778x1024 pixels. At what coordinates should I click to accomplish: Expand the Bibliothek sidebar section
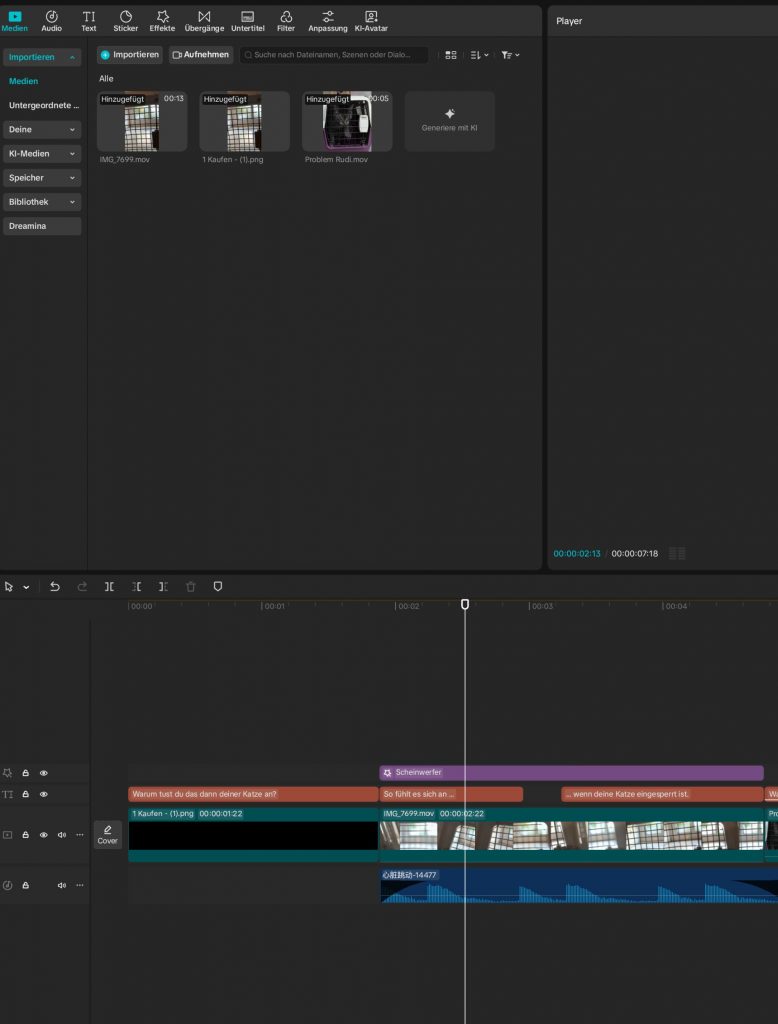point(41,202)
